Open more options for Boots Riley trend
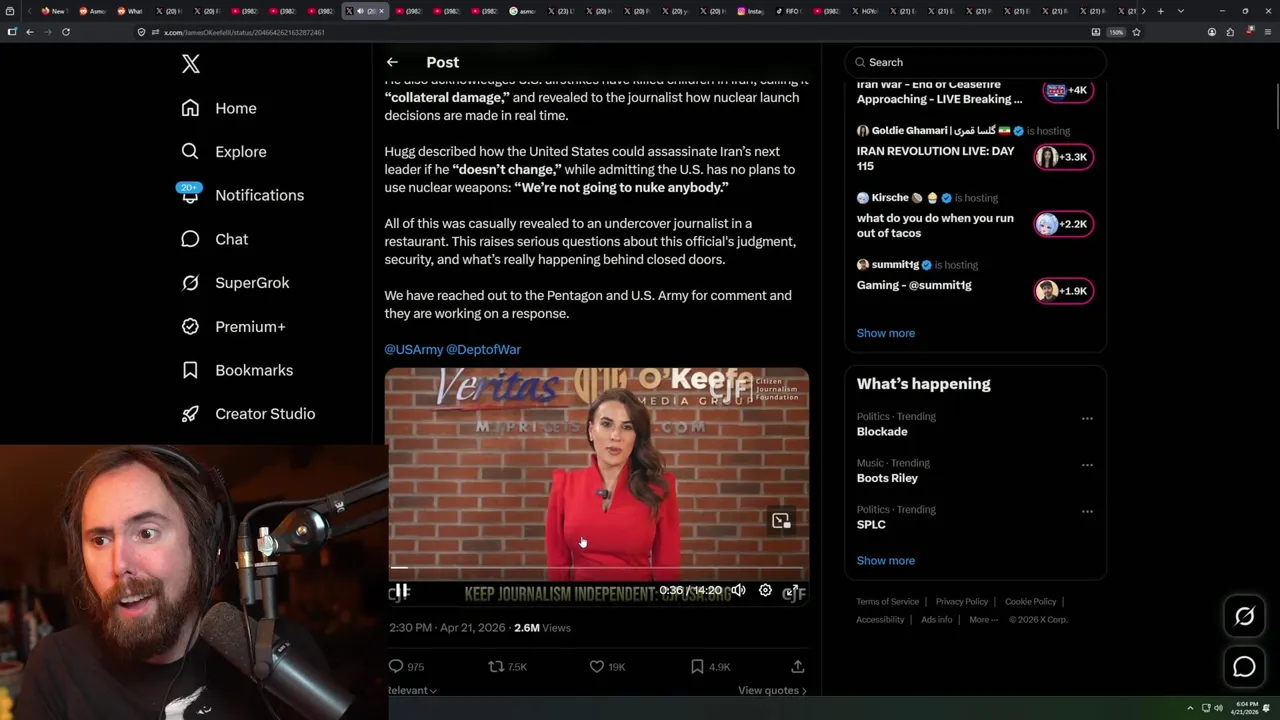Image resolution: width=1280 pixels, height=720 pixels. tap(1087, 465)
